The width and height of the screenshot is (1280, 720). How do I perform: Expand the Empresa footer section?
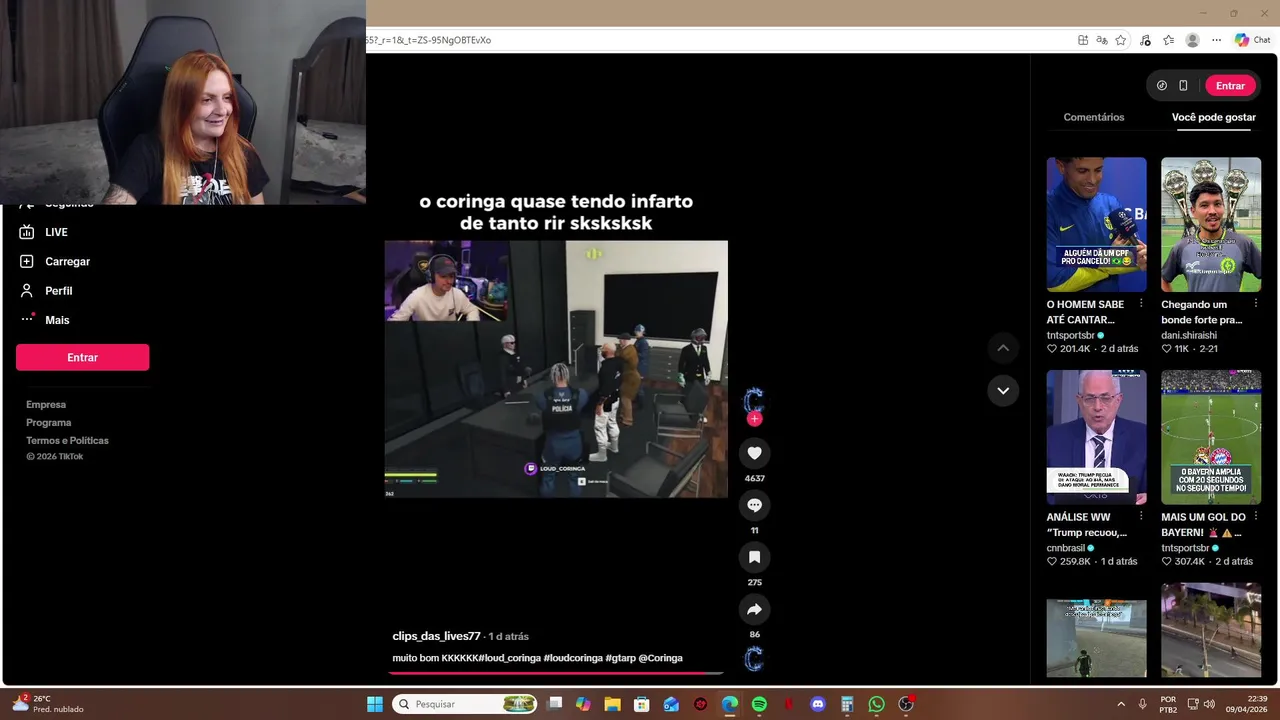(46, 404)
